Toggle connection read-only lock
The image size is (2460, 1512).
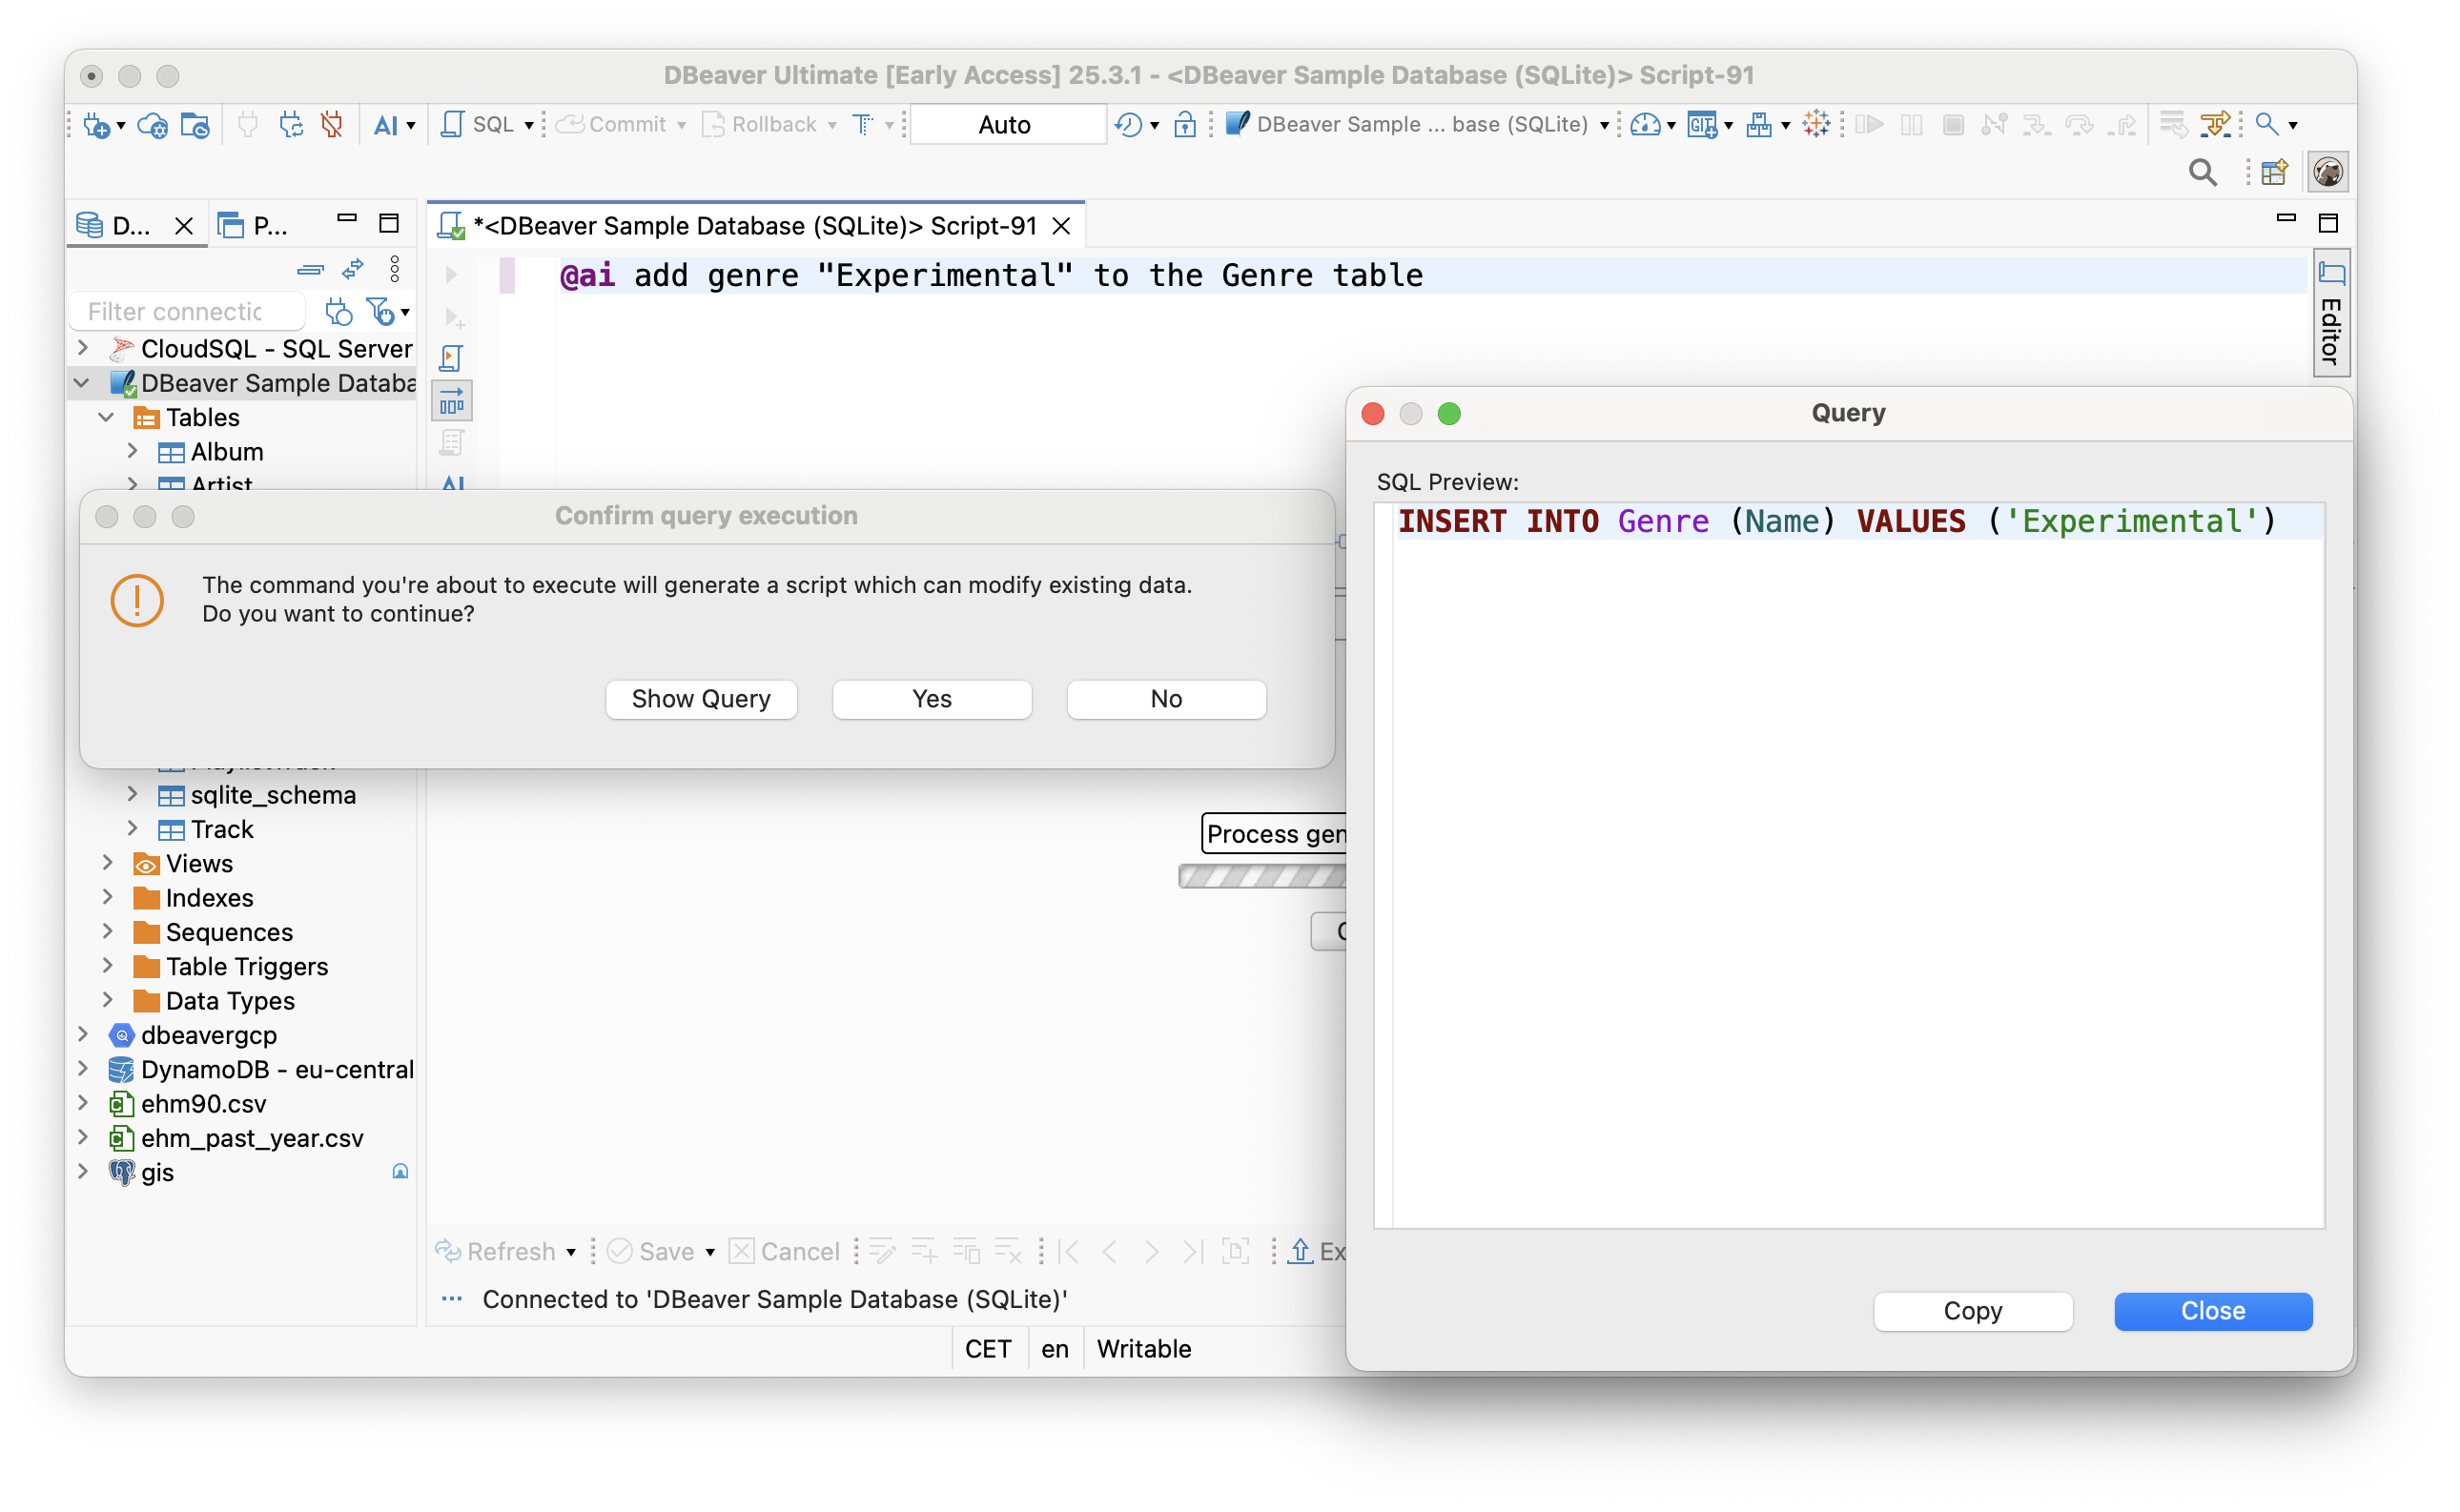[1185, 124]
